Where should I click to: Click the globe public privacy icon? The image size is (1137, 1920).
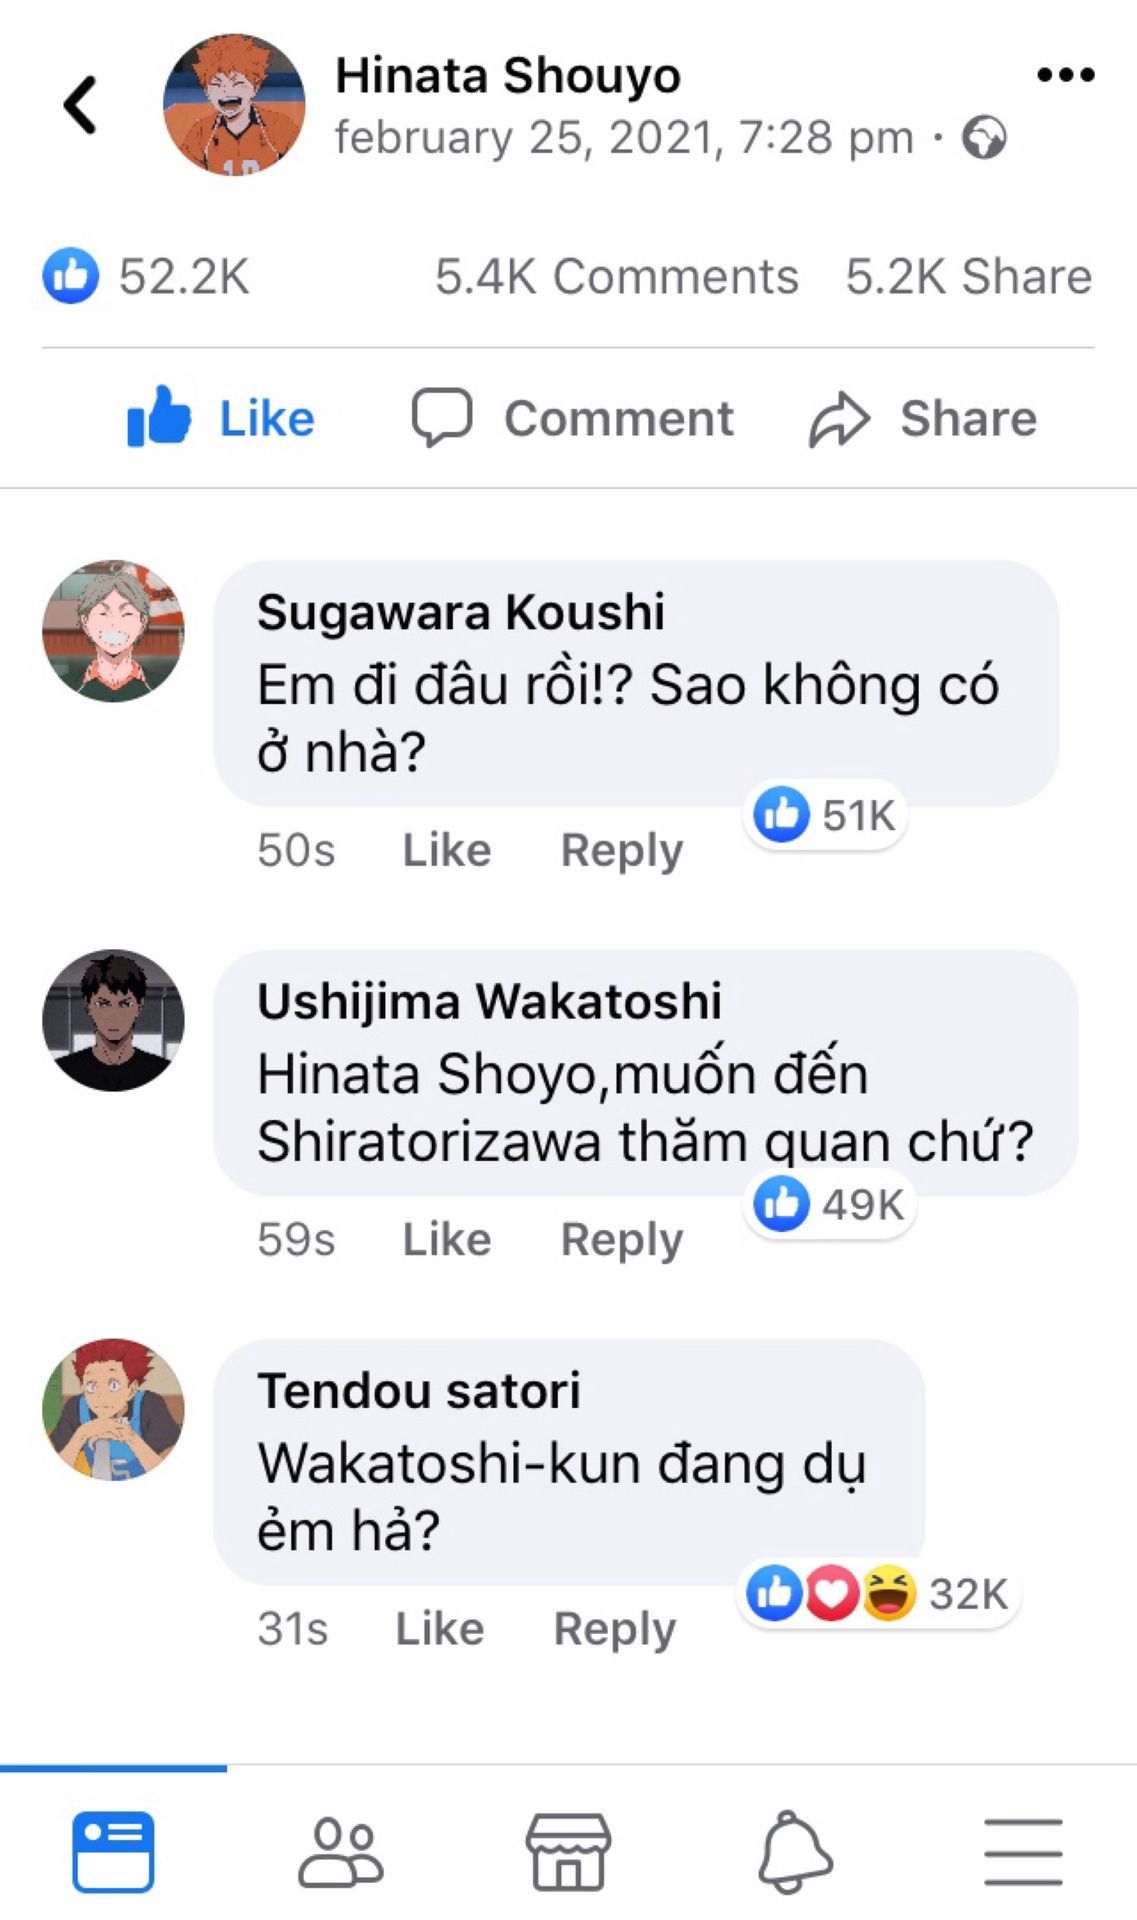[x=984, y=138]
